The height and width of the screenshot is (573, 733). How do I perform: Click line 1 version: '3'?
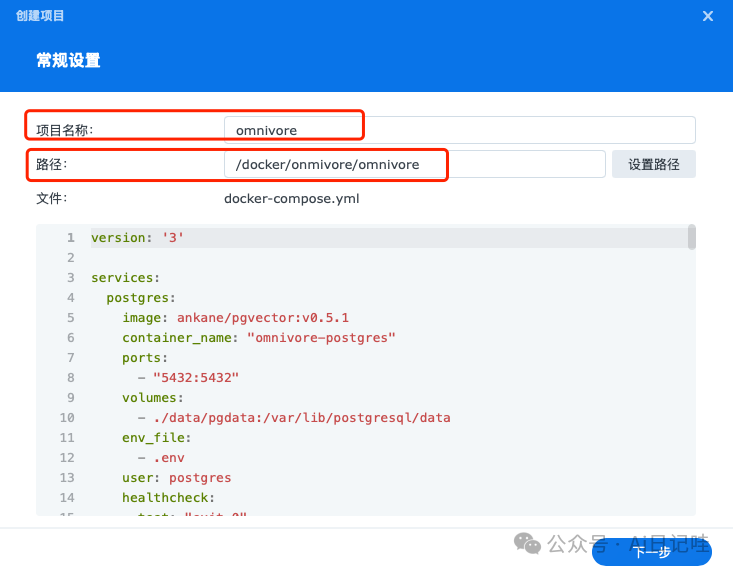[x=137, y=238]
